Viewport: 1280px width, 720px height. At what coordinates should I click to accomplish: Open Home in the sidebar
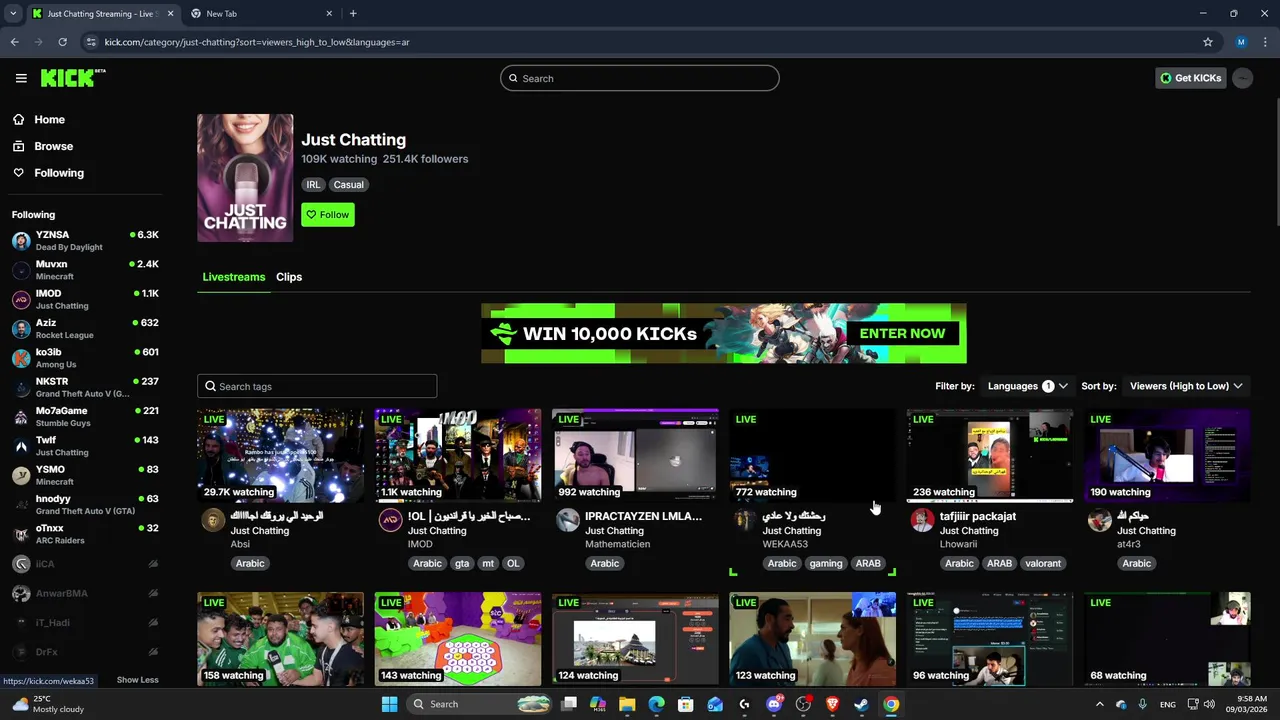tap(49, 119)
